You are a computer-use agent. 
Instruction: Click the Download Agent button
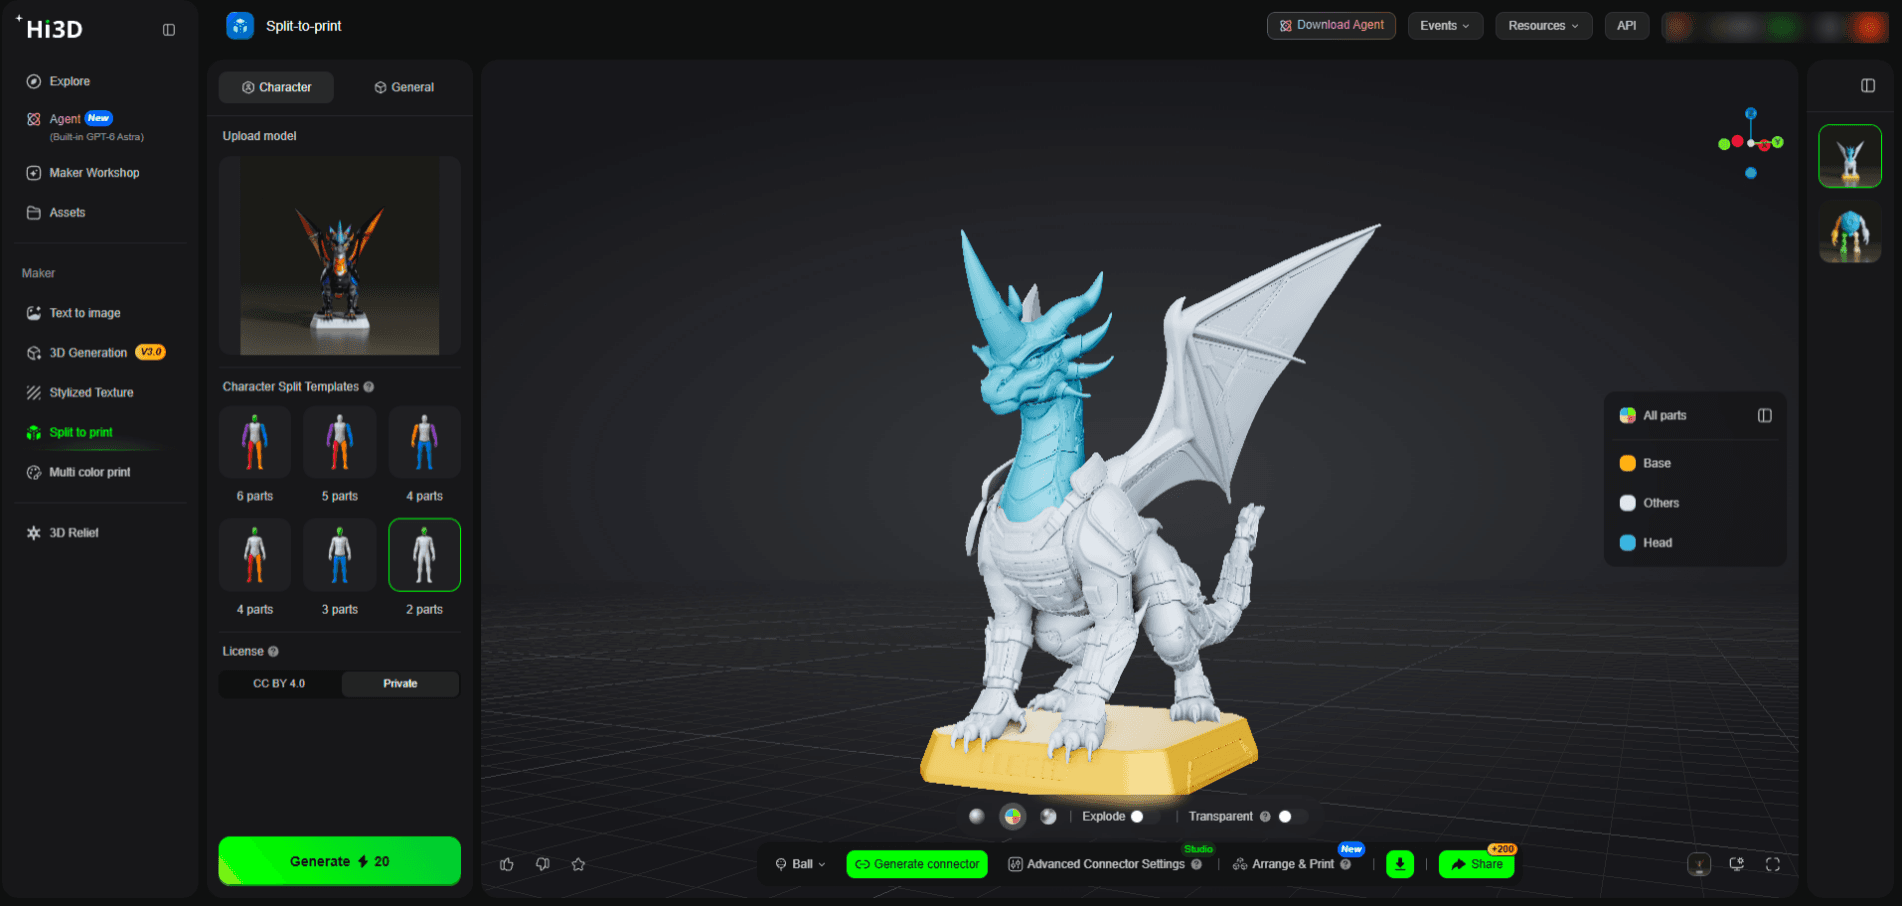[x=1331, y=26]
